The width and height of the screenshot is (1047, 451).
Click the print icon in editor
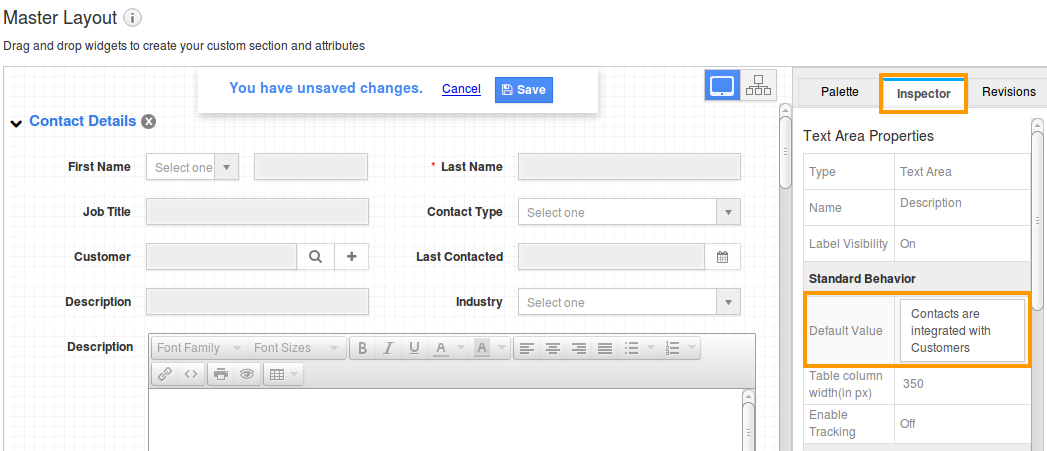coord(221,374)
